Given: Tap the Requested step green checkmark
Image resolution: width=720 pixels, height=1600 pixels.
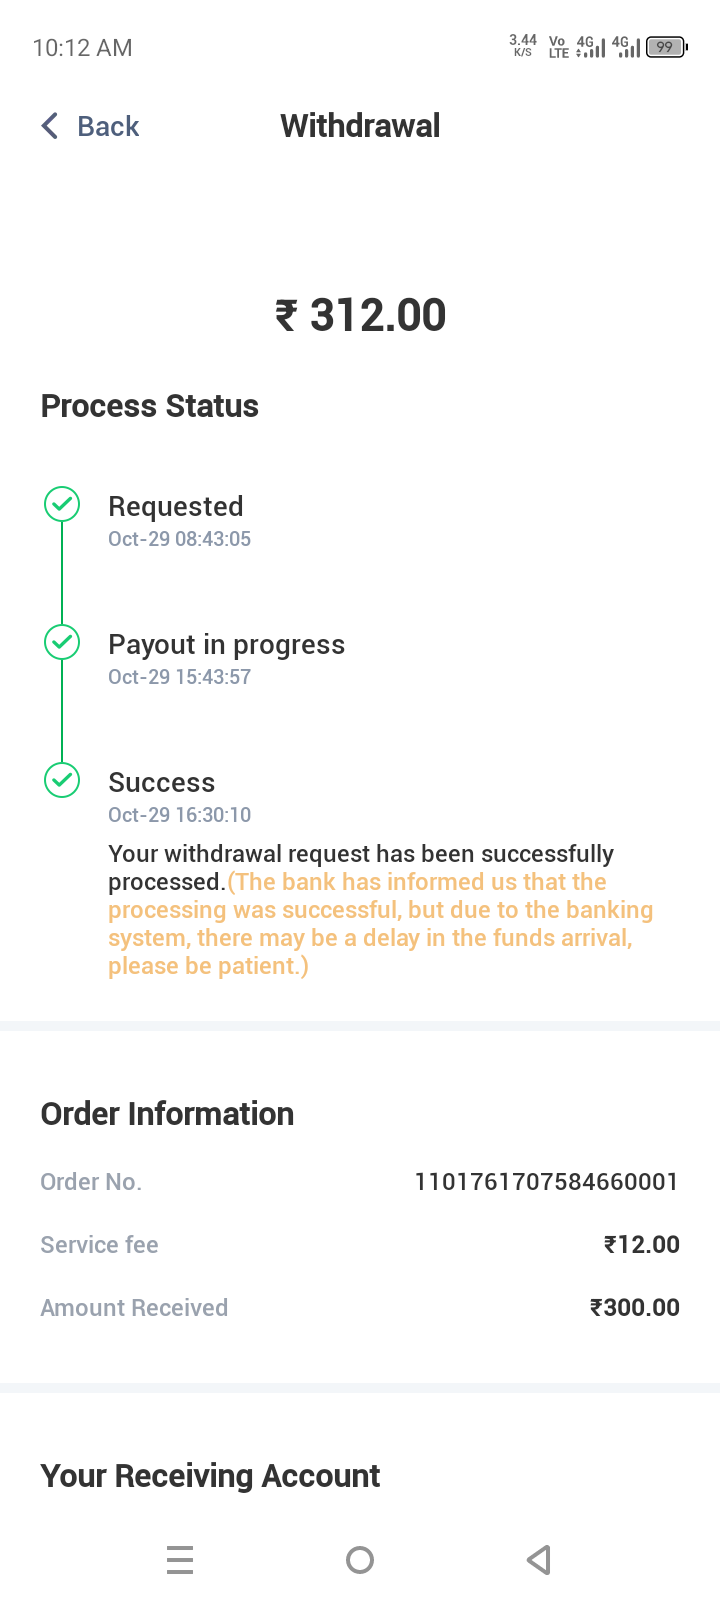Looking at the screenshot, I should (x=62, y=504).
